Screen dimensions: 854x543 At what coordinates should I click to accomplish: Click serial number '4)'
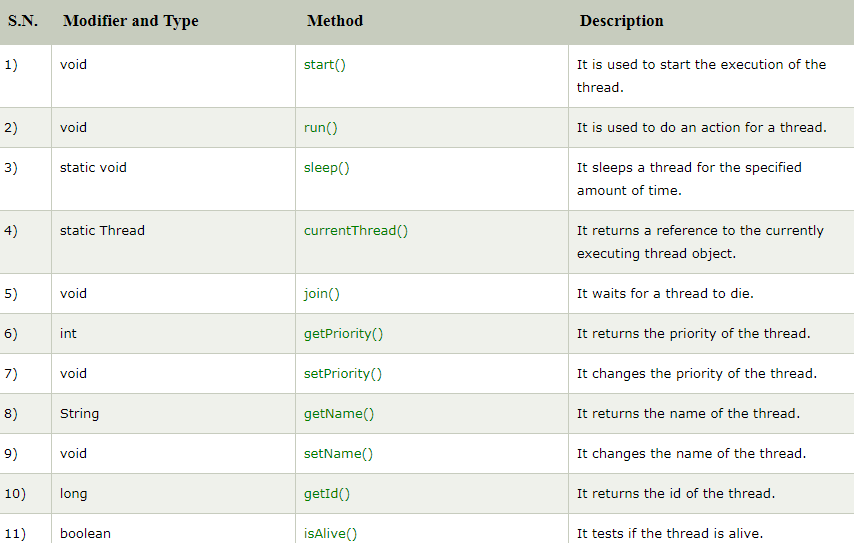11,231
